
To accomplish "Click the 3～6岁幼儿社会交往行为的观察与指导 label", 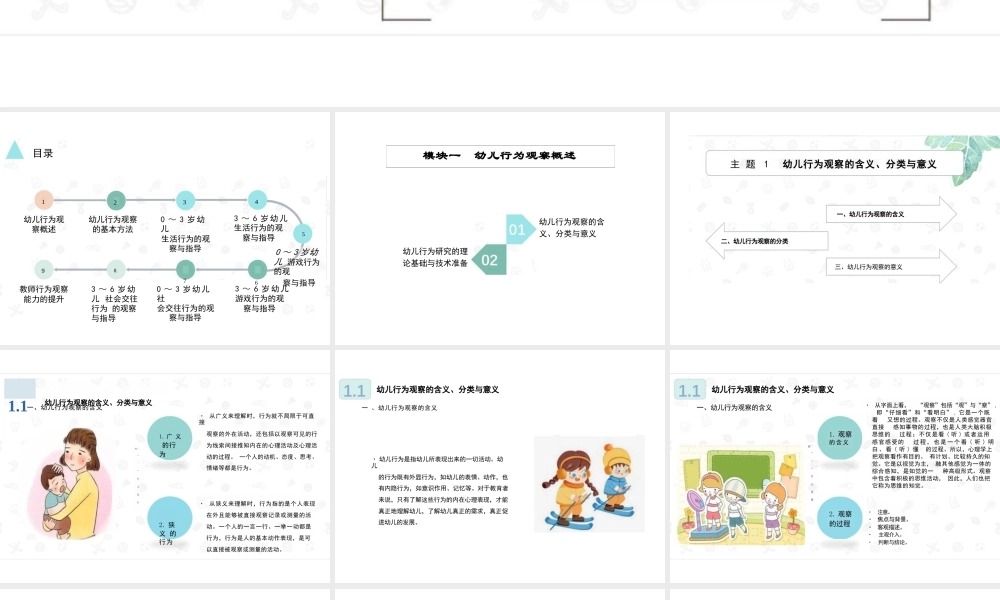I will [x=114, y=303].
